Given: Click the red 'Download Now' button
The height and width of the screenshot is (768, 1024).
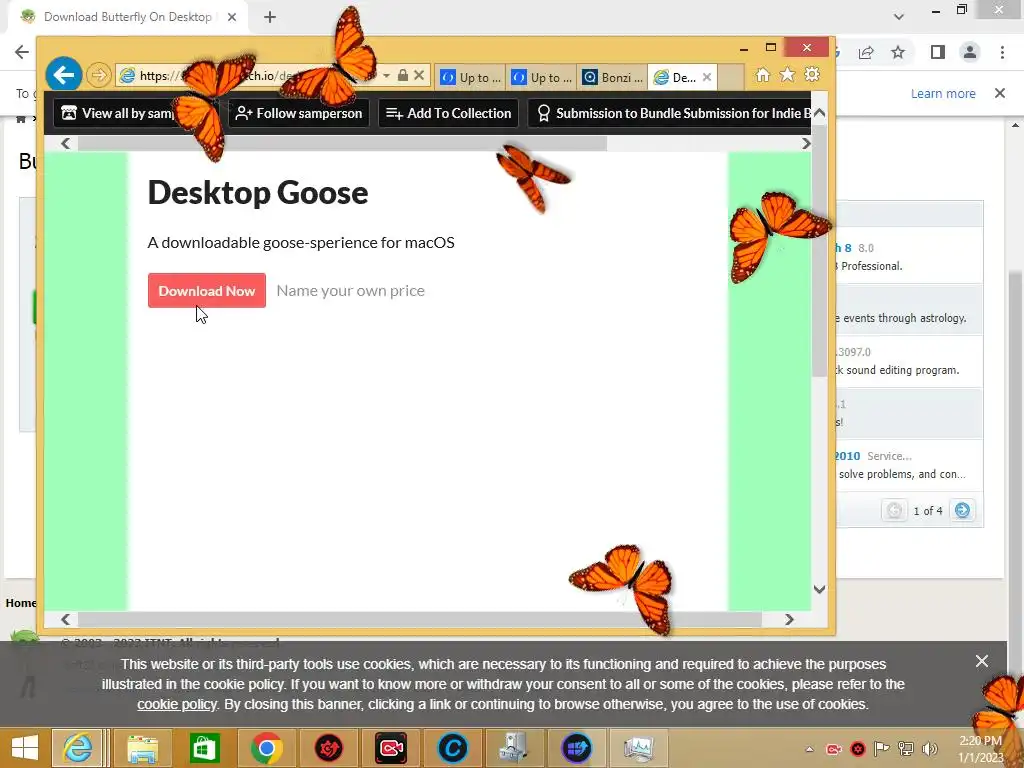Looking at the screenshot, I should click(206, 291).
